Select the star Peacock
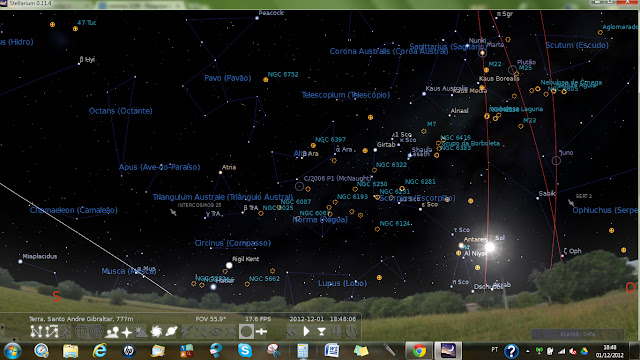 coord(257,18)
